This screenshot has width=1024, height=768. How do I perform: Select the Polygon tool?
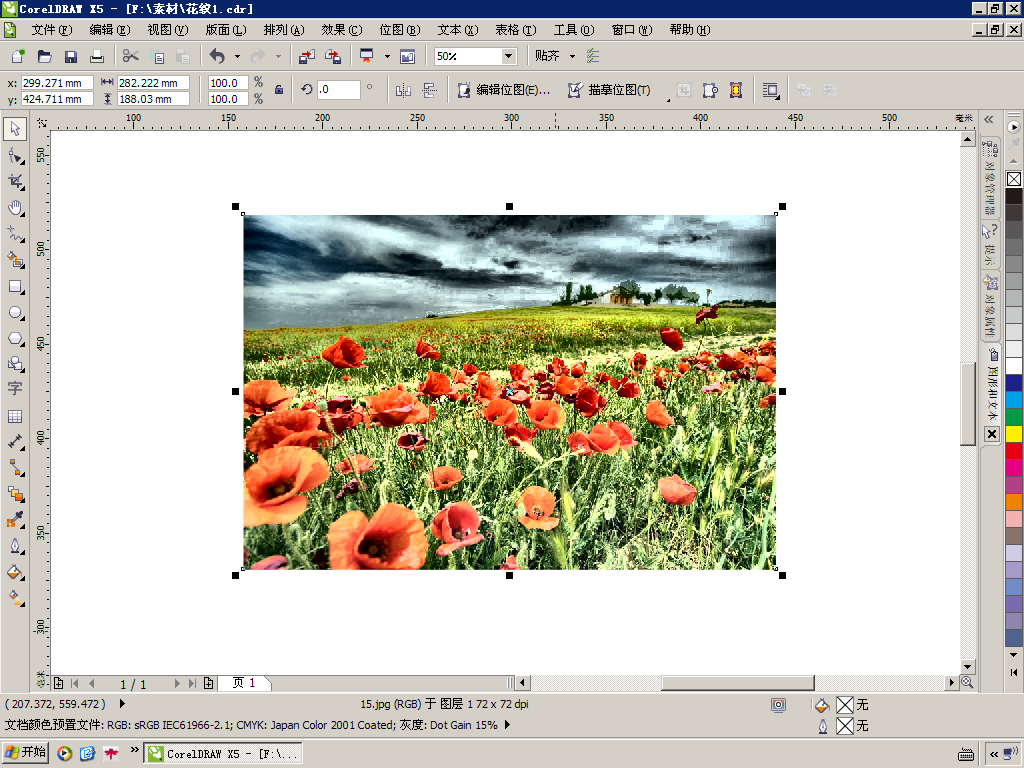15,339
